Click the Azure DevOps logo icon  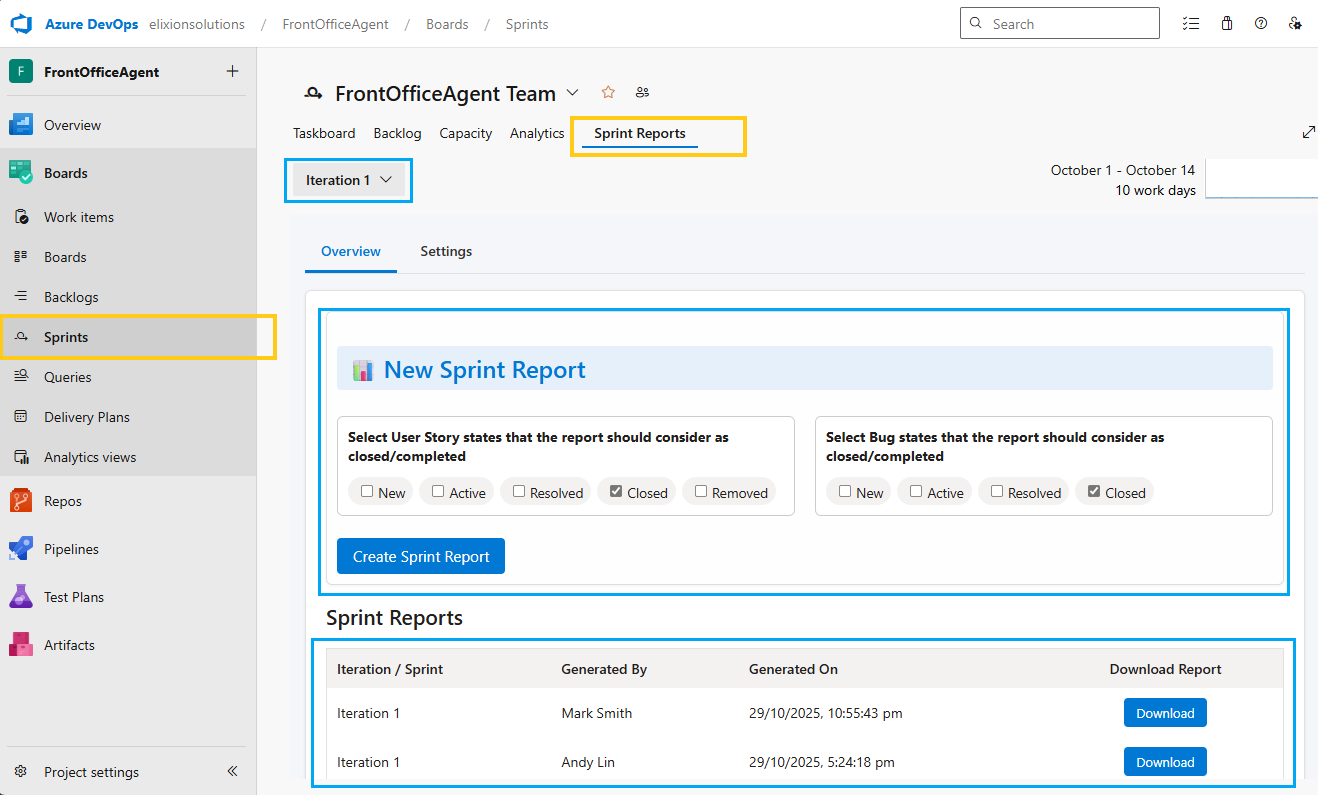tap(22, 24)
